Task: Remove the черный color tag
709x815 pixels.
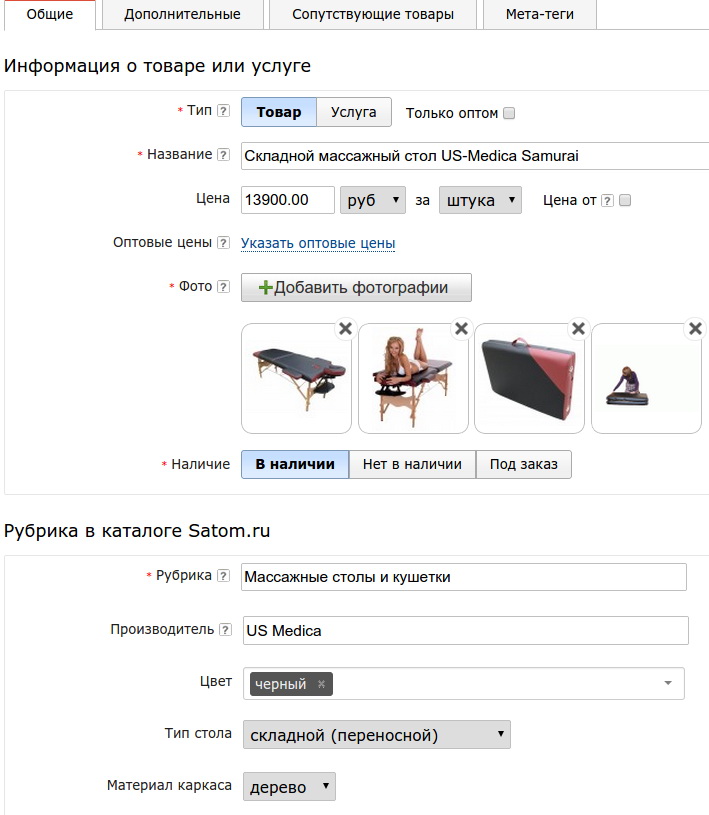Action: coord(321,684)
